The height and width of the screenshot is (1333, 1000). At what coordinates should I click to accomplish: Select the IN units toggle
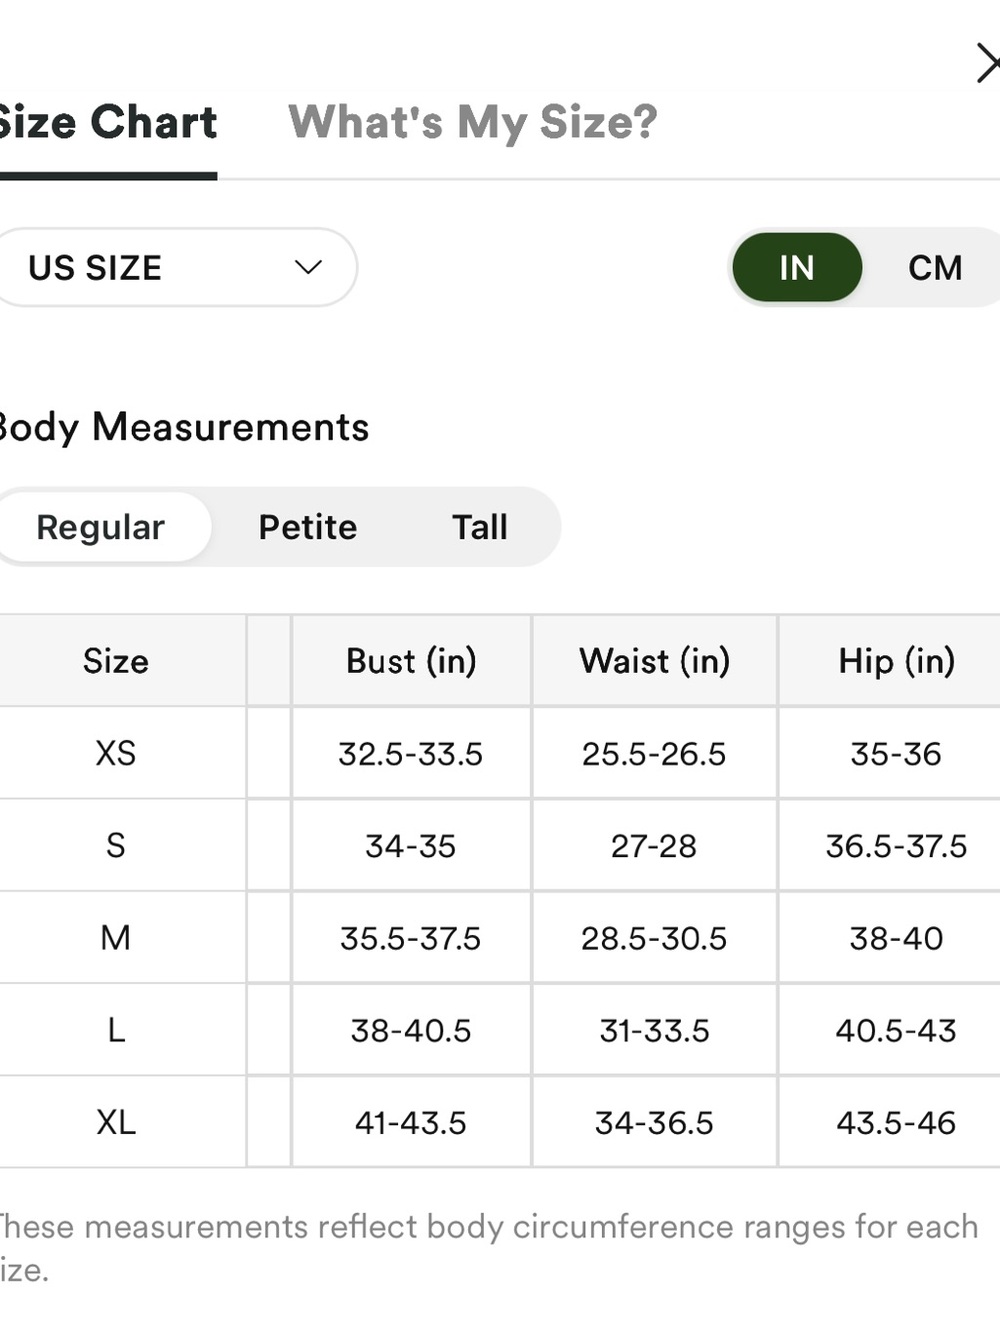[x=797, y=267]
